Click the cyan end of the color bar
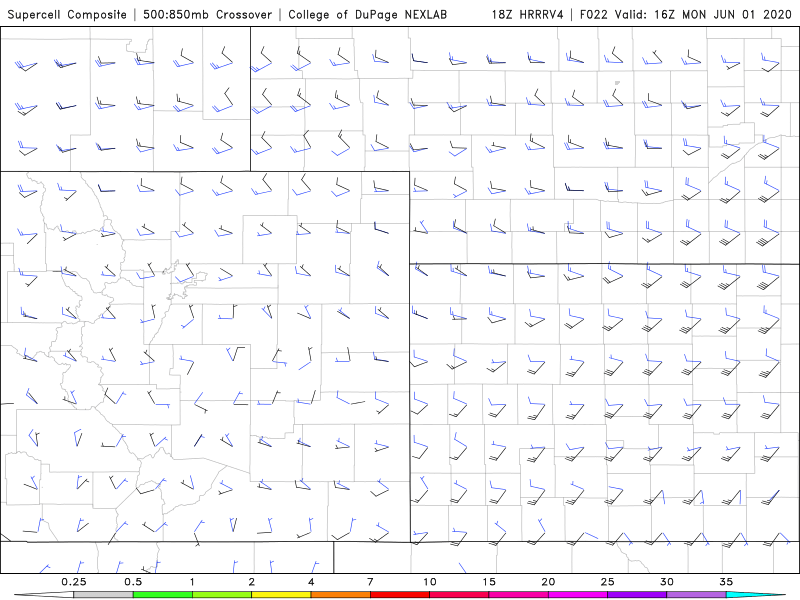This screenshot has height=600, width=800. point(755,595)
